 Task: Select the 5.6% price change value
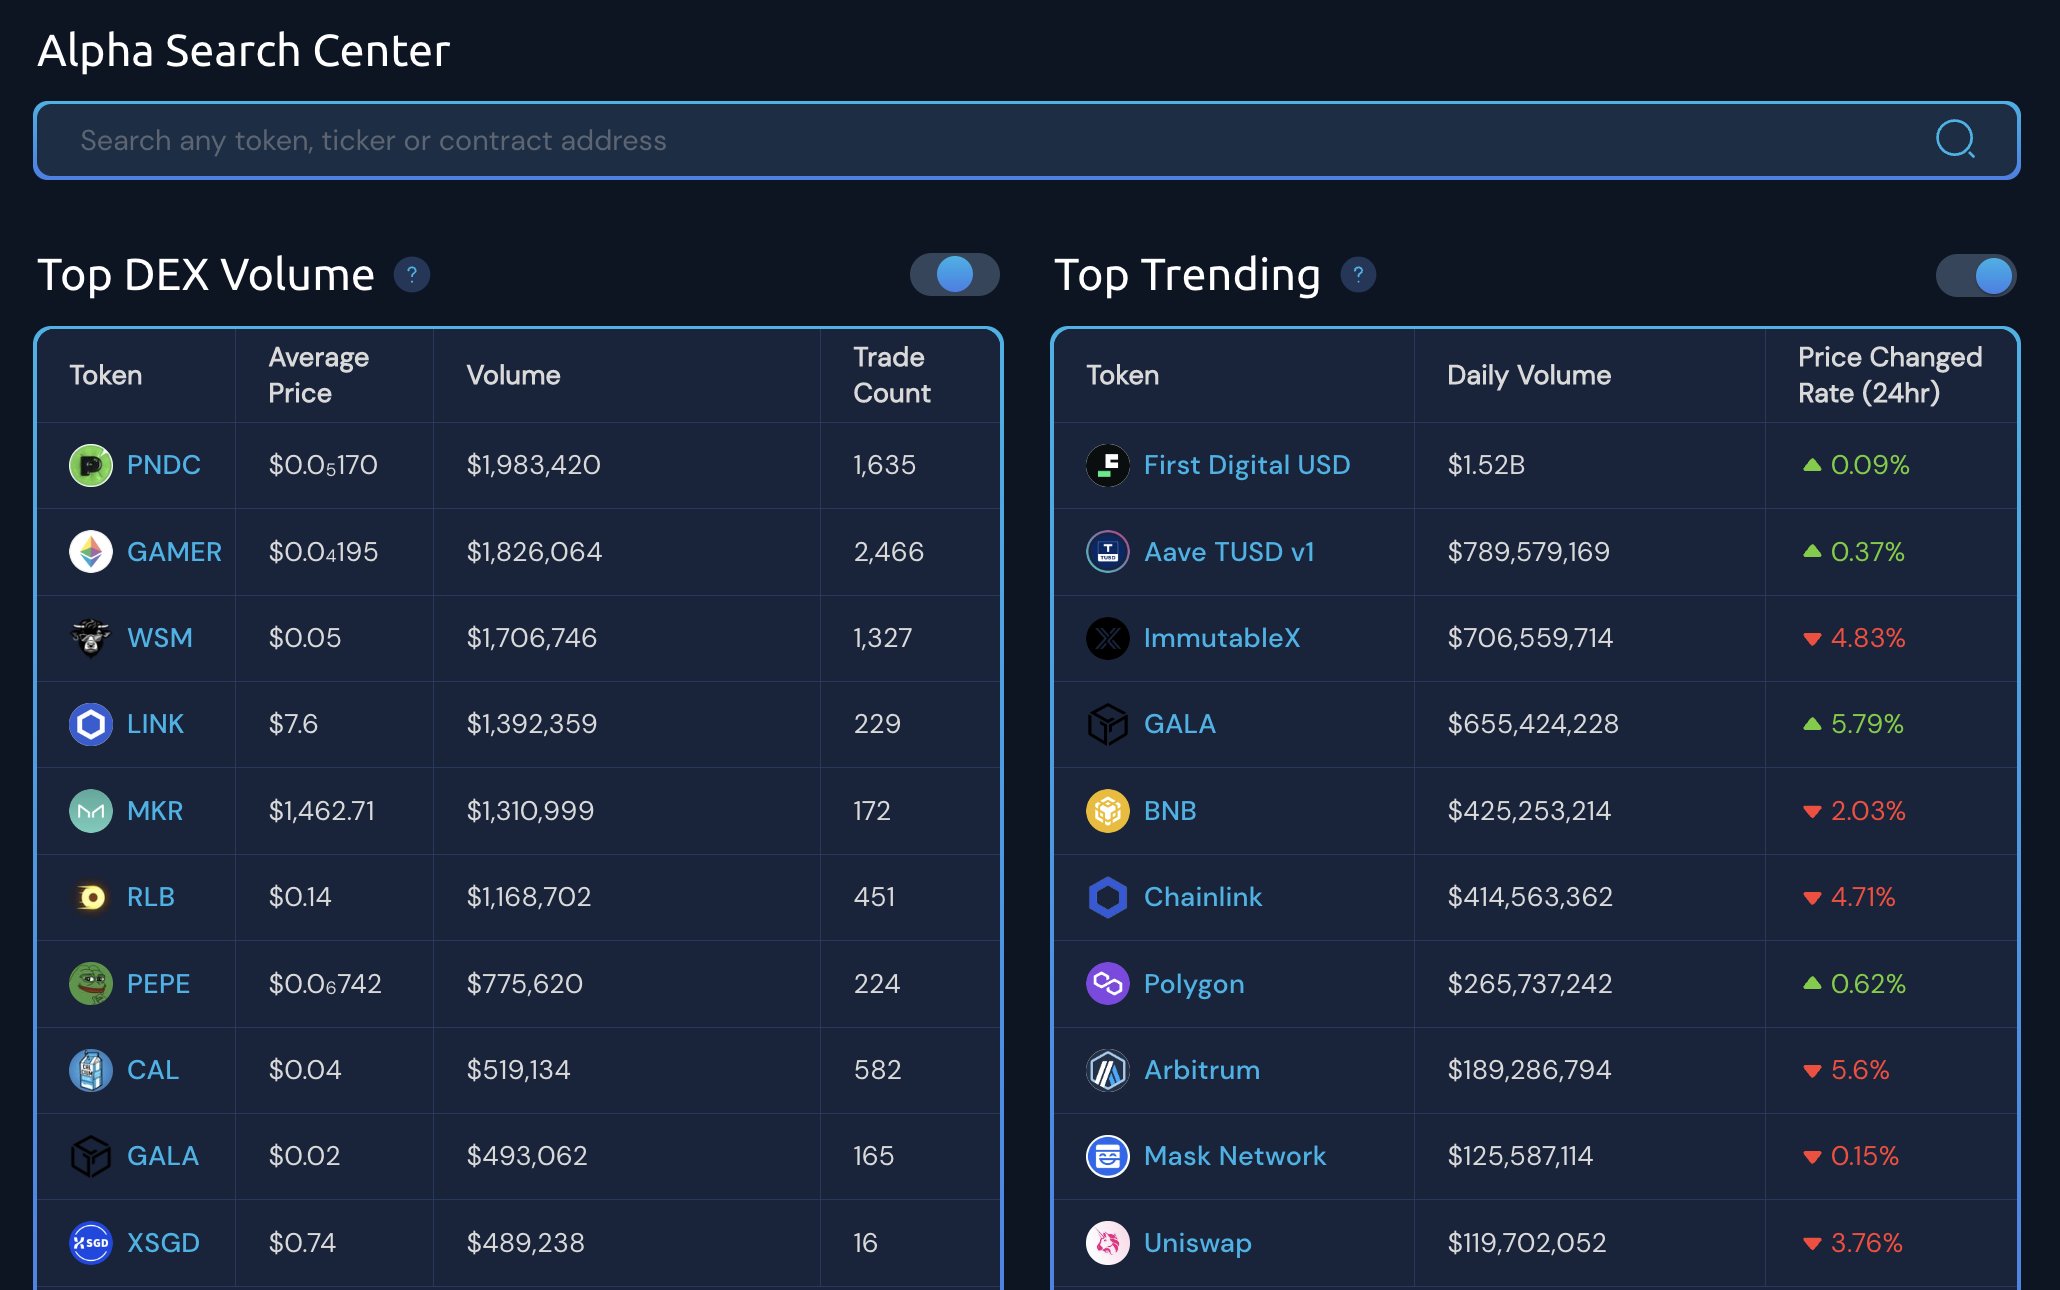(1859, 1070)
